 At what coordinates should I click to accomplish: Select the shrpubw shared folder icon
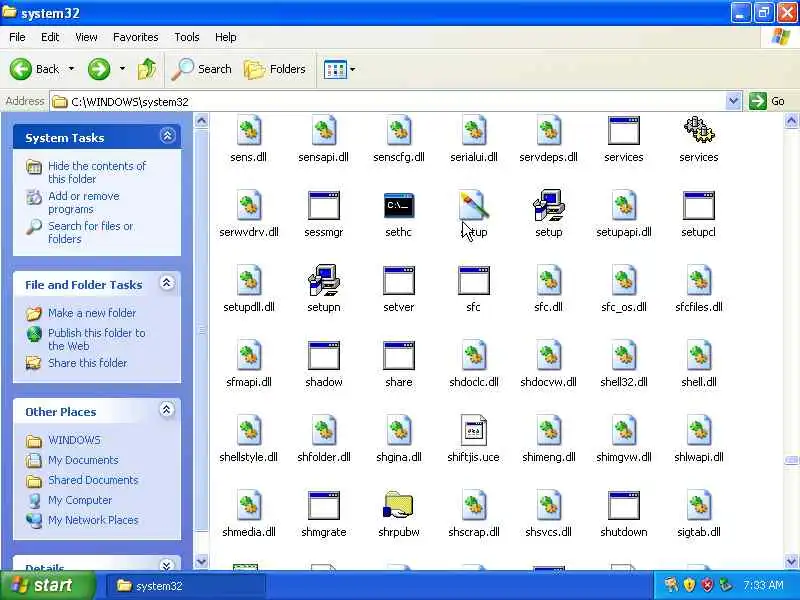[398, 505]
